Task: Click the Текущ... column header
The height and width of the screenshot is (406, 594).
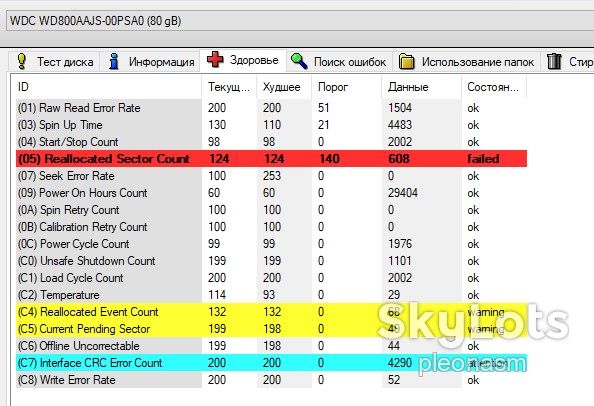Action: 229,87
